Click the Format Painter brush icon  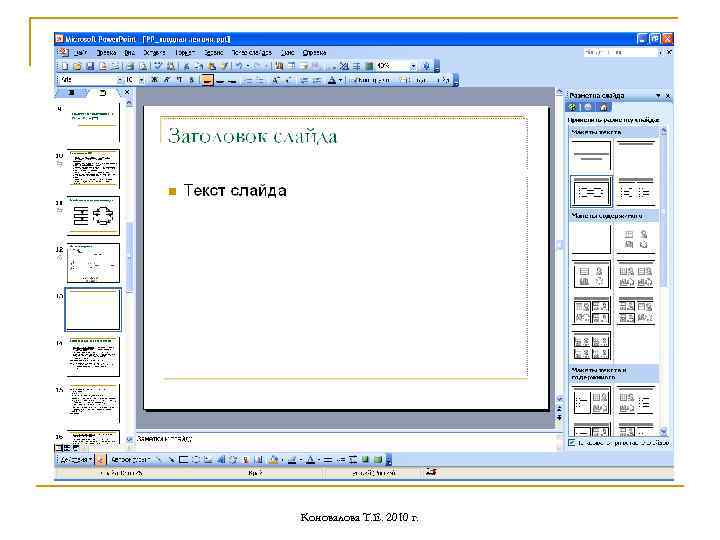225,66
